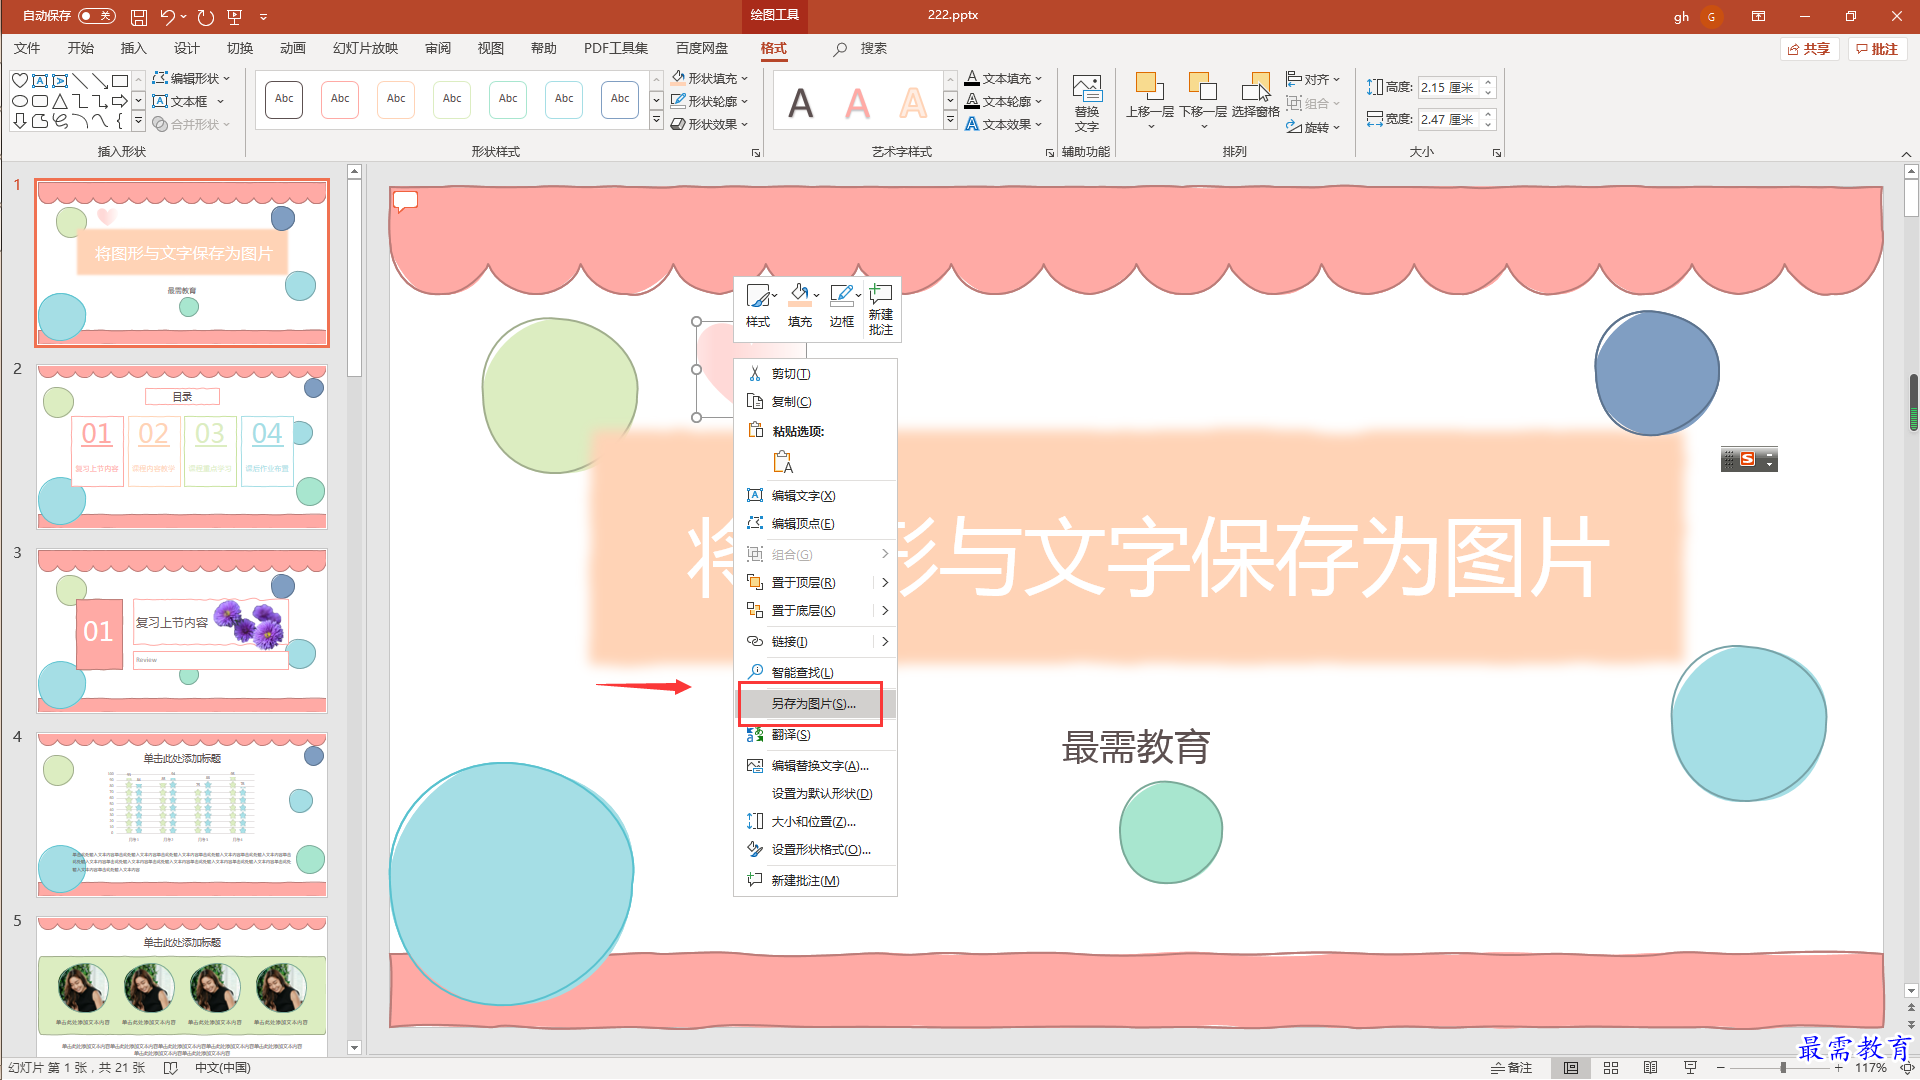
Task: Switch to the 幻灯片放映 tab
Action: (x=365, y=48)
